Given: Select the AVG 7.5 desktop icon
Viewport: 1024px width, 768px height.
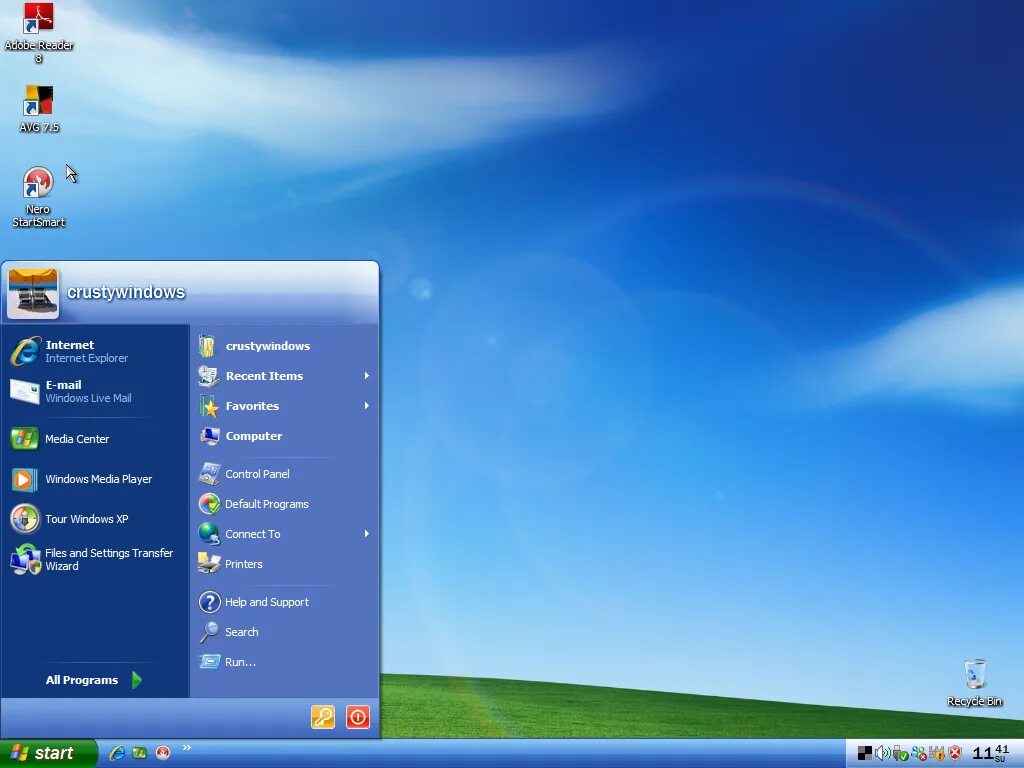Looking at the screenshot, I should [x=39, y=108].
